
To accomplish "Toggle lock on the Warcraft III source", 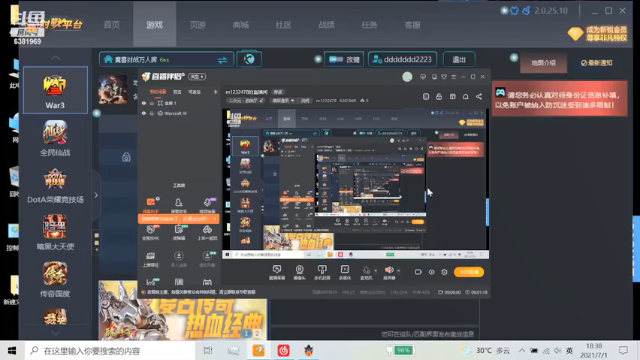I will tap(152, 113).
